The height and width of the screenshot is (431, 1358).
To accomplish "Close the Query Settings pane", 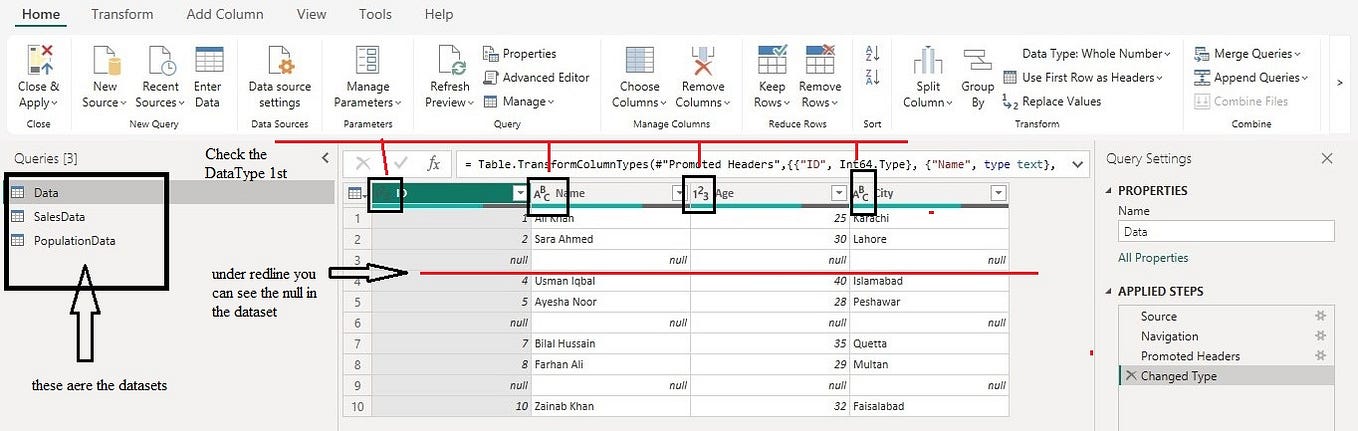I will 1327,158.
